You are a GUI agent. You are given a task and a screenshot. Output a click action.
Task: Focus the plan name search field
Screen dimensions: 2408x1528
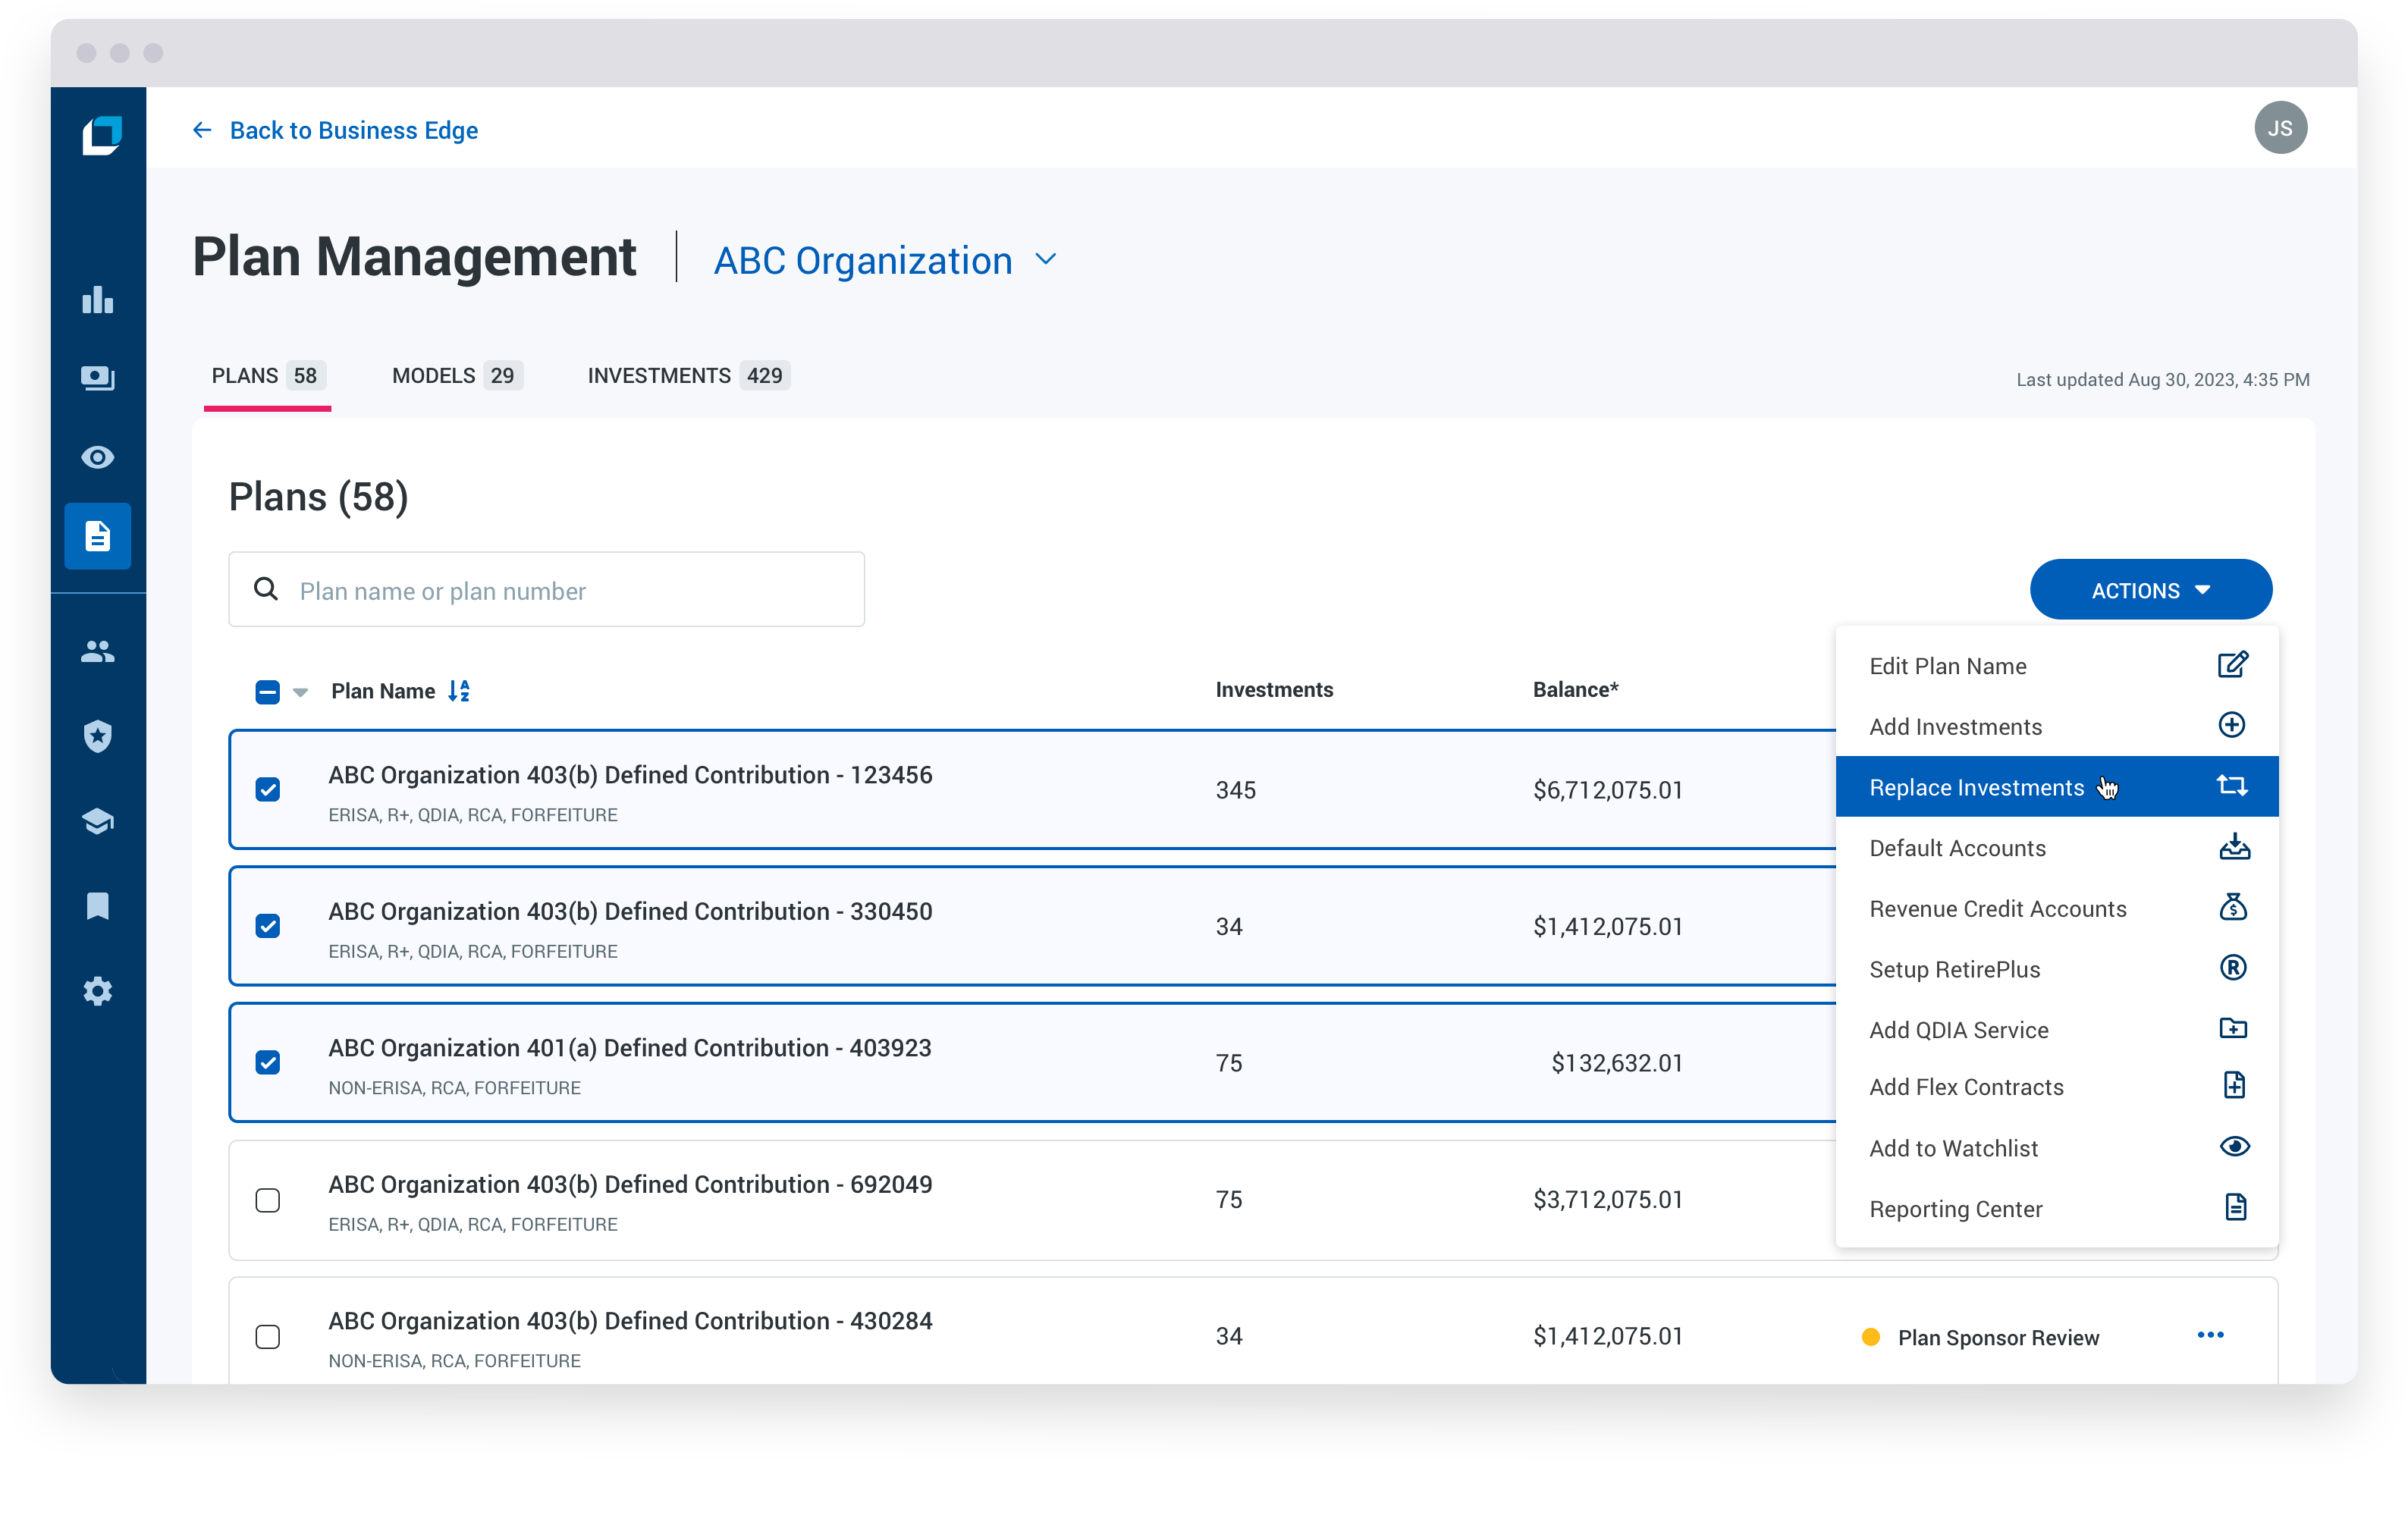(x=546, y=590)
